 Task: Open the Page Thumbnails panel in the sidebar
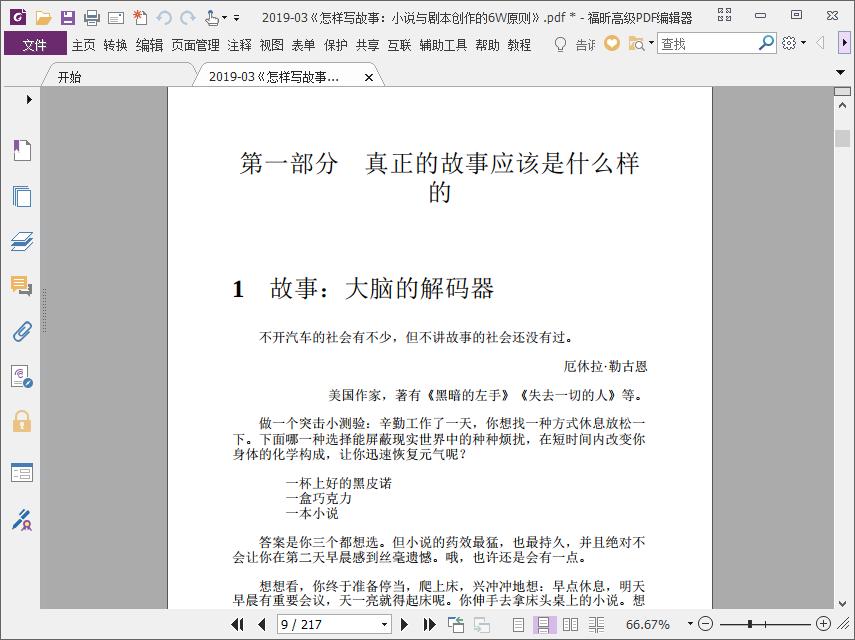point(22,196)
